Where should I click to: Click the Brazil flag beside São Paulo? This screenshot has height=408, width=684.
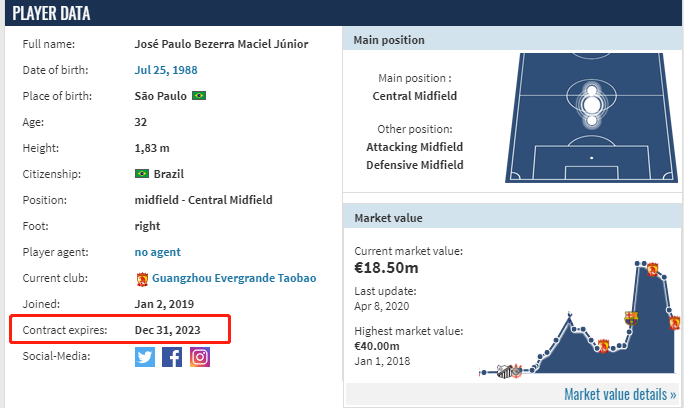point(199,96)
